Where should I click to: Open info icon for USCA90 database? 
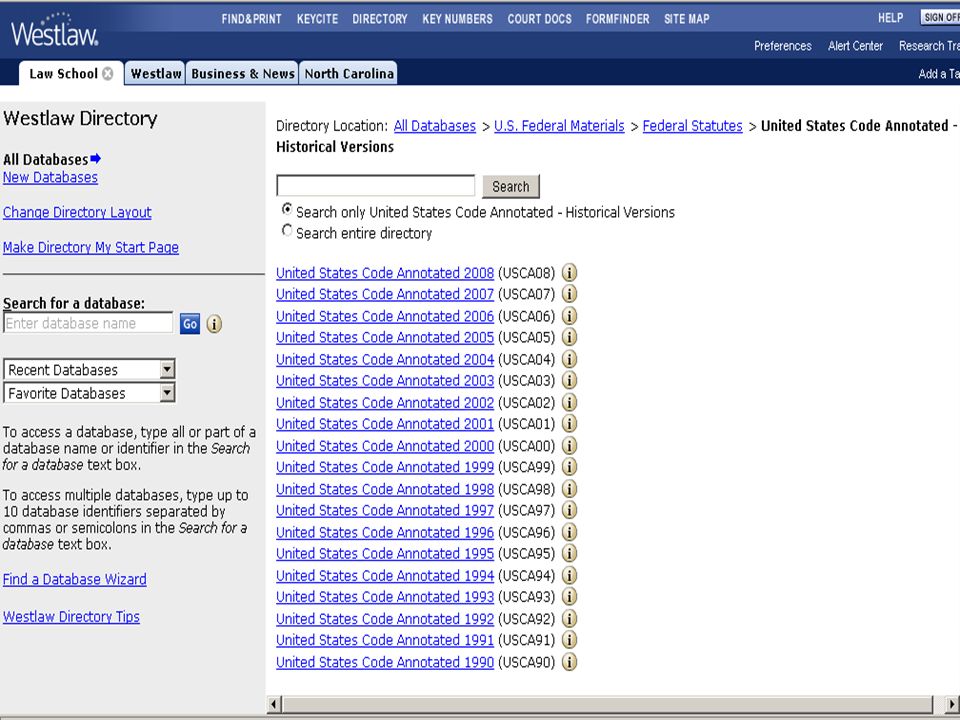coord(569,662)
